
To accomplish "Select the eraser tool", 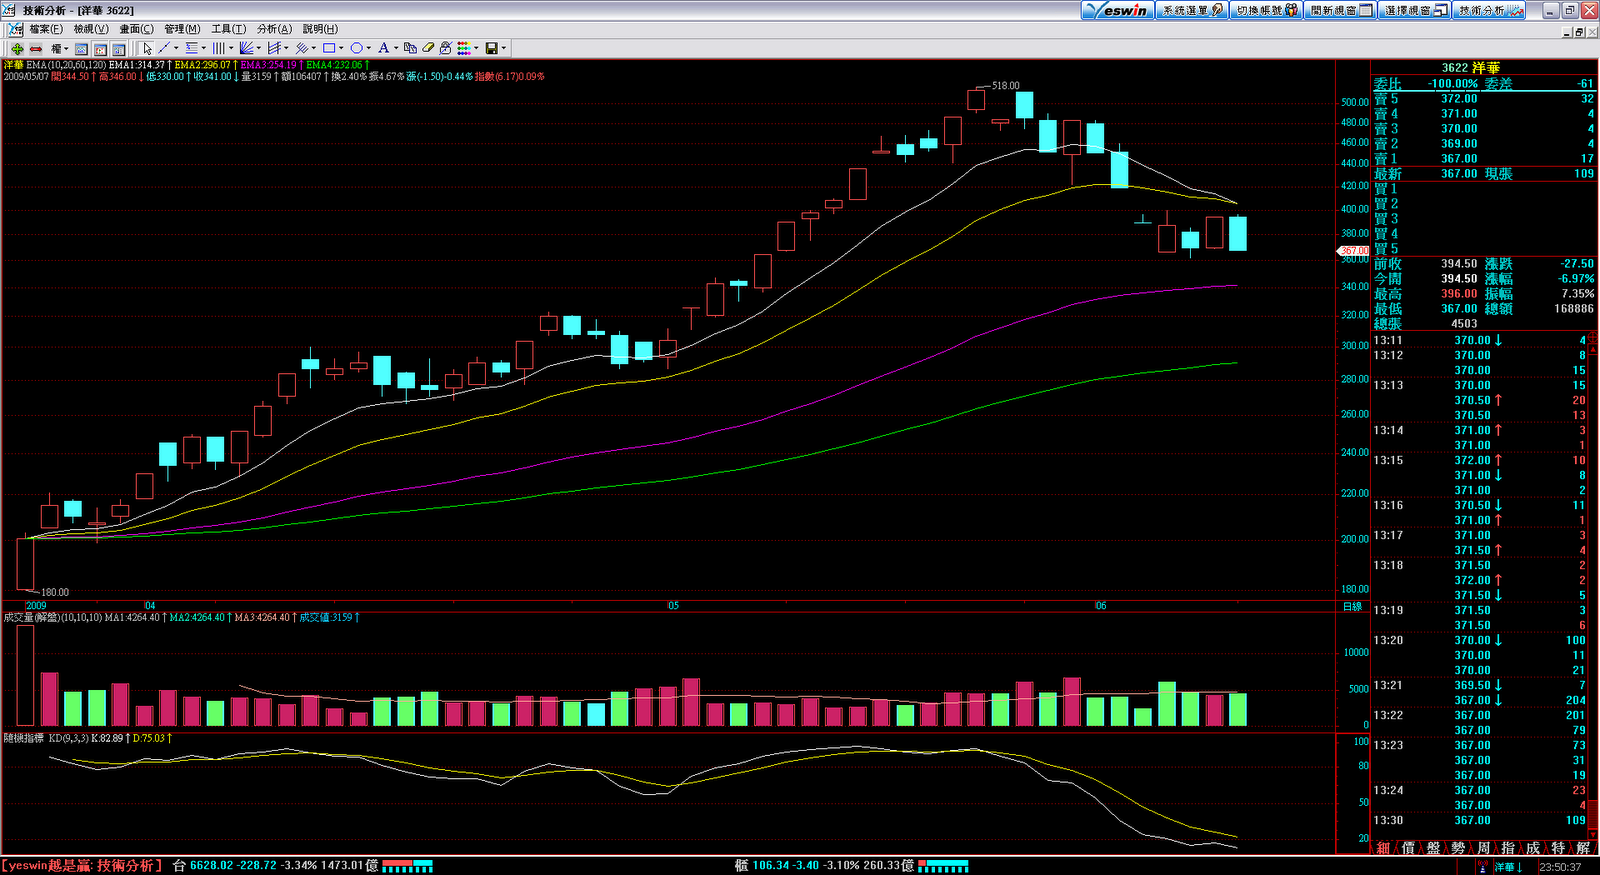I will 428,48.
